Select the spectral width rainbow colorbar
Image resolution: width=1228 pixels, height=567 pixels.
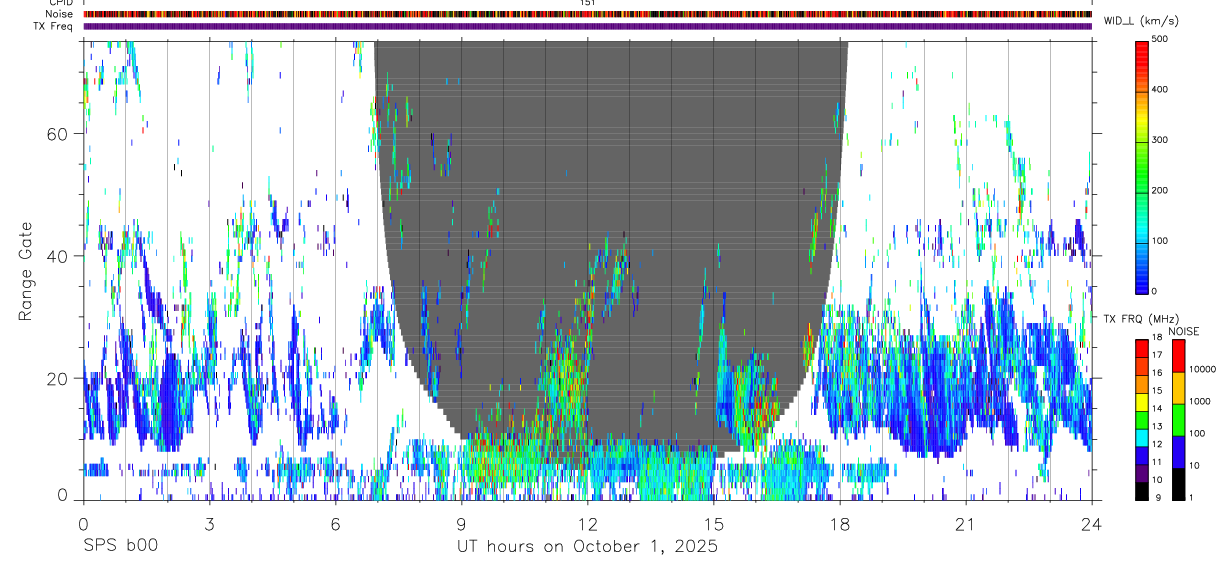tap(1142, 166)
